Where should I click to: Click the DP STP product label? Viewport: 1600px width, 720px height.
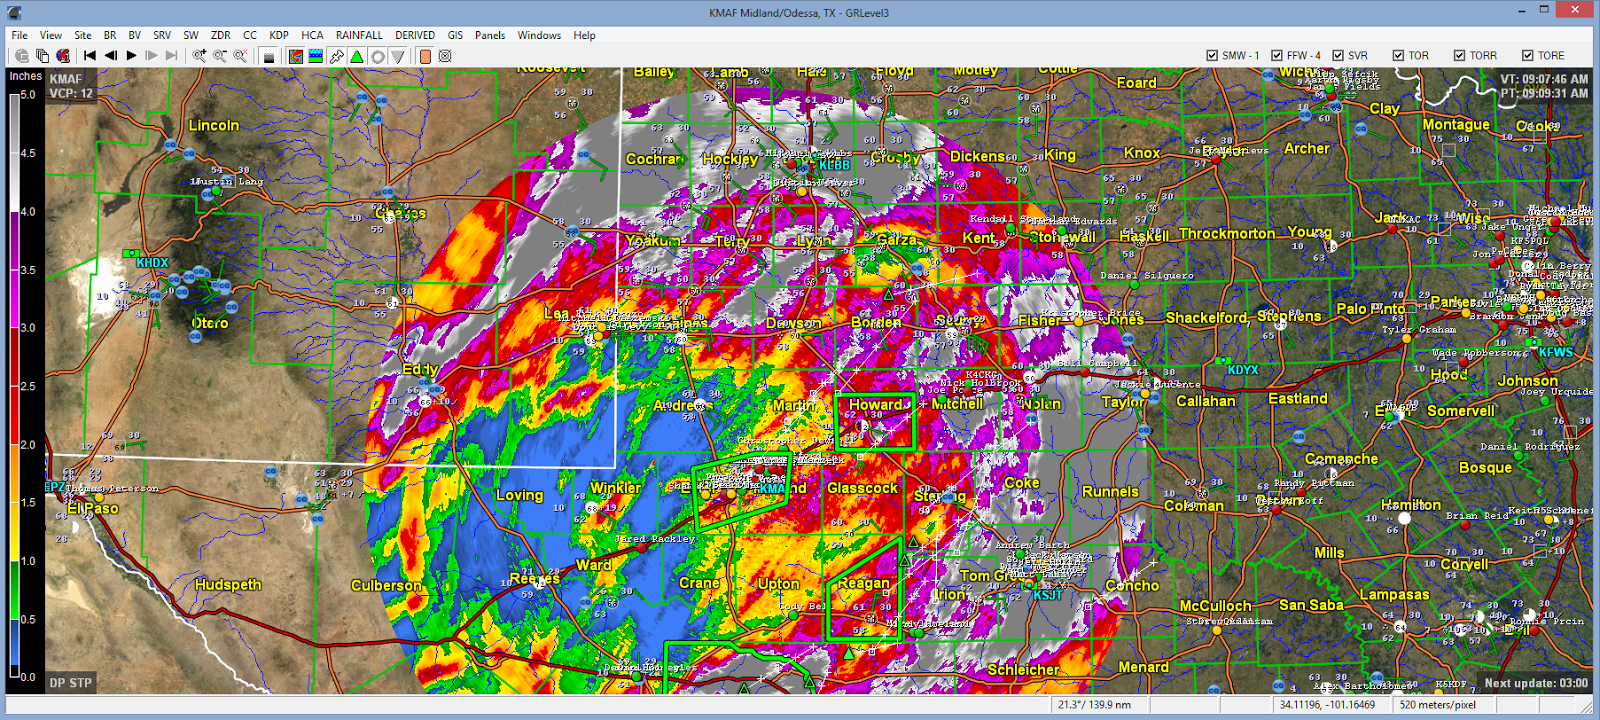point(71,683)
